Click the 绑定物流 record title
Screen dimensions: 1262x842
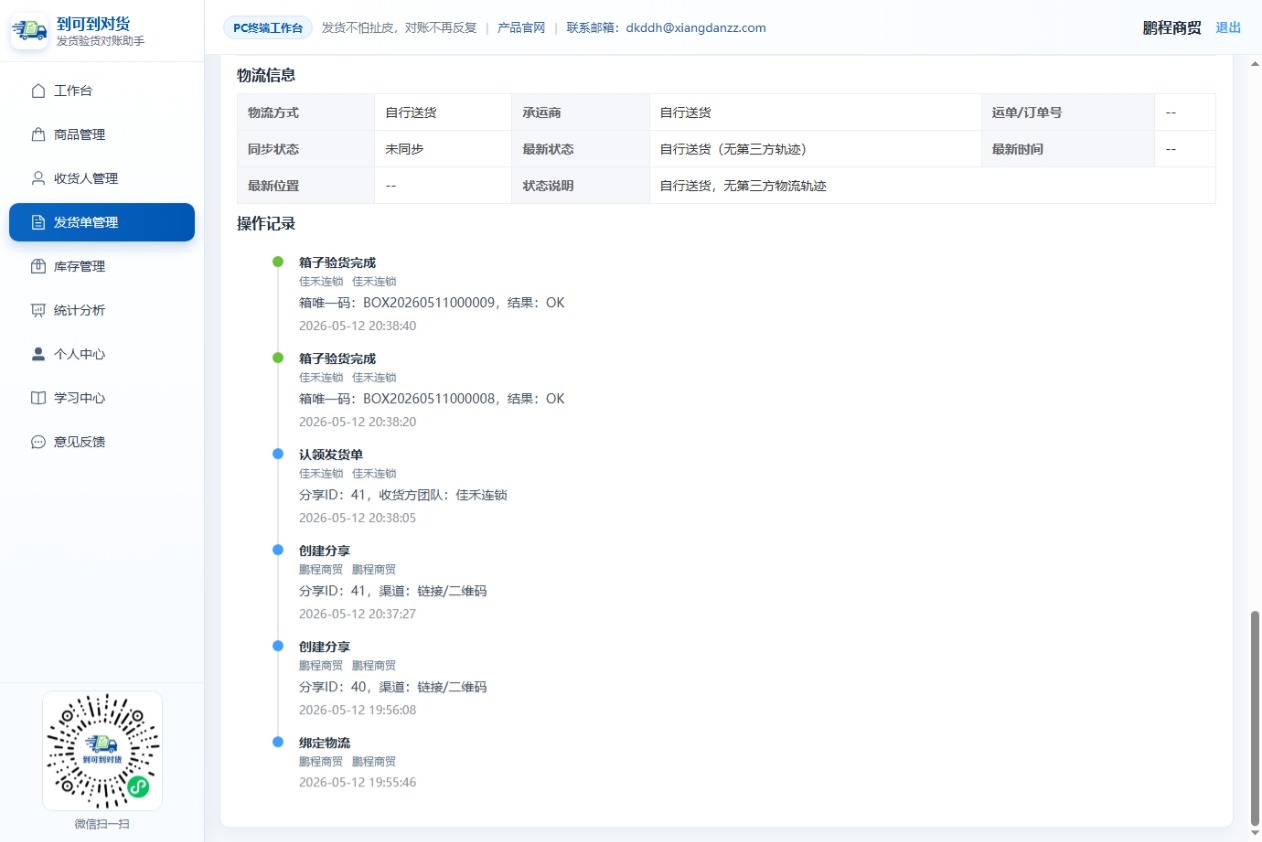325,742
